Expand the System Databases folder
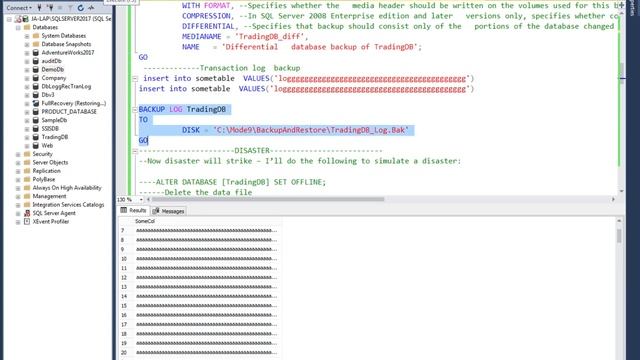The height and width of the screenshot is (360, 640). 27,36
